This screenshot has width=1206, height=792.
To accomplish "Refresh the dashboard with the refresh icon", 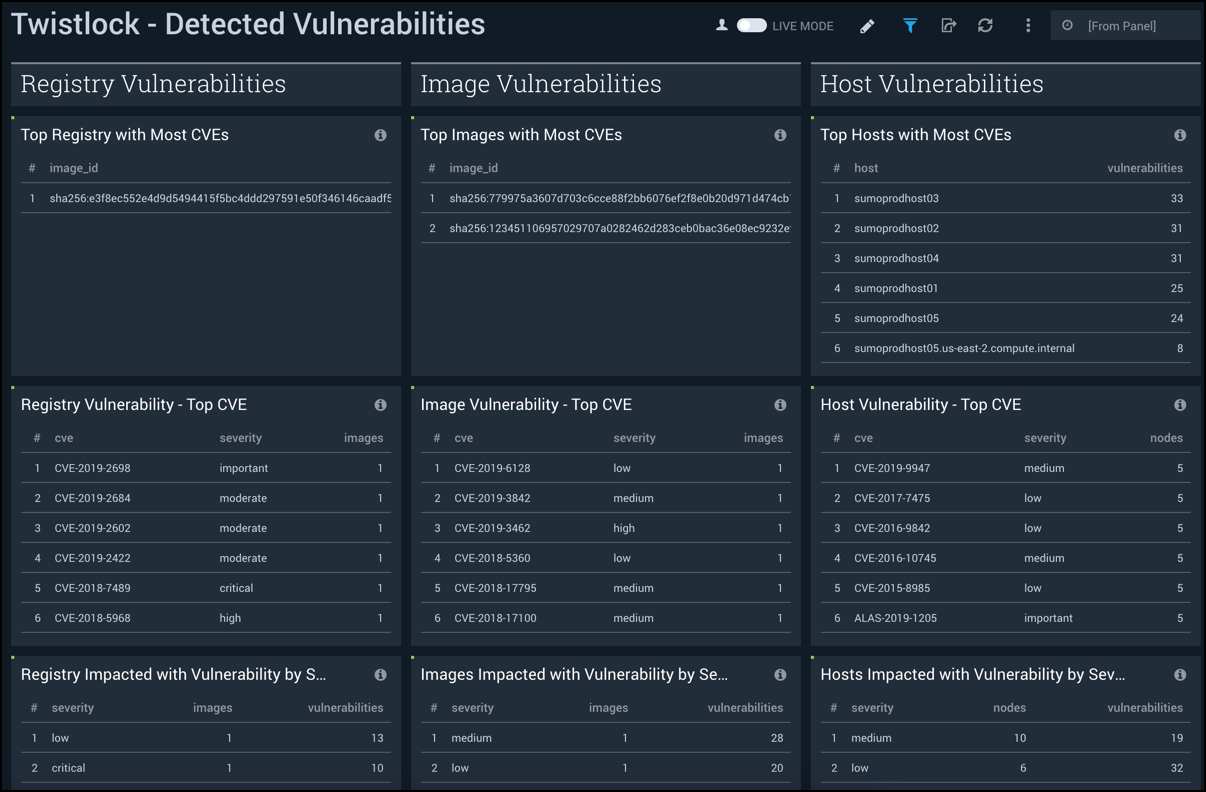I will point(985,25).
